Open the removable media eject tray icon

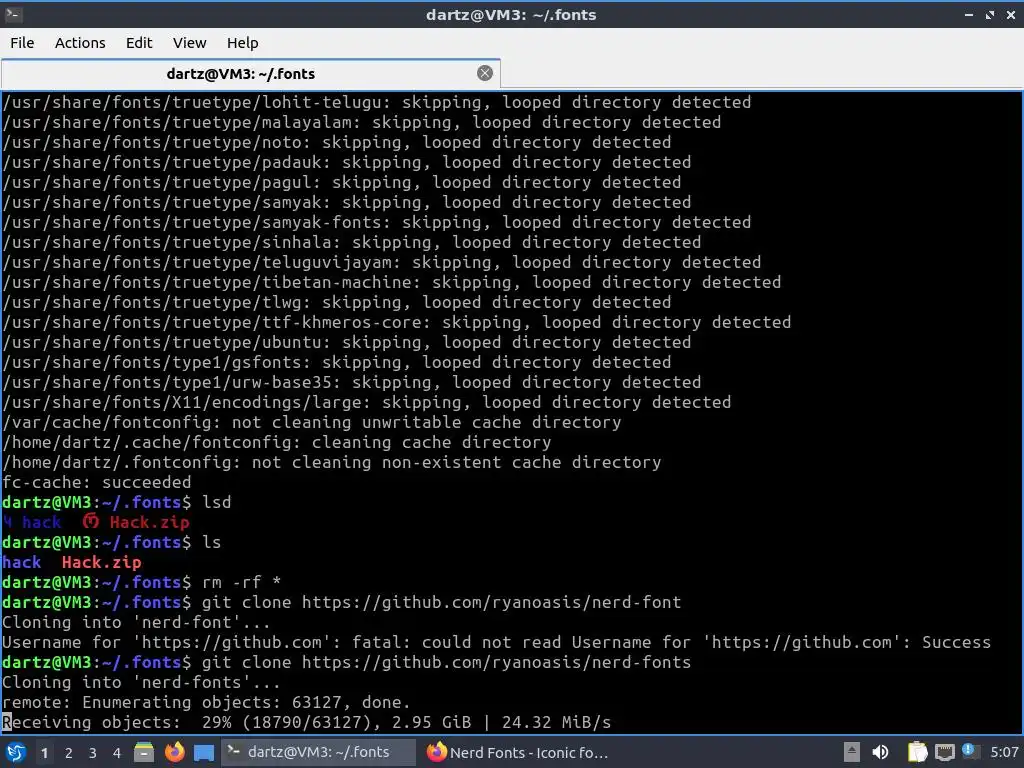(x=852, y=752)
